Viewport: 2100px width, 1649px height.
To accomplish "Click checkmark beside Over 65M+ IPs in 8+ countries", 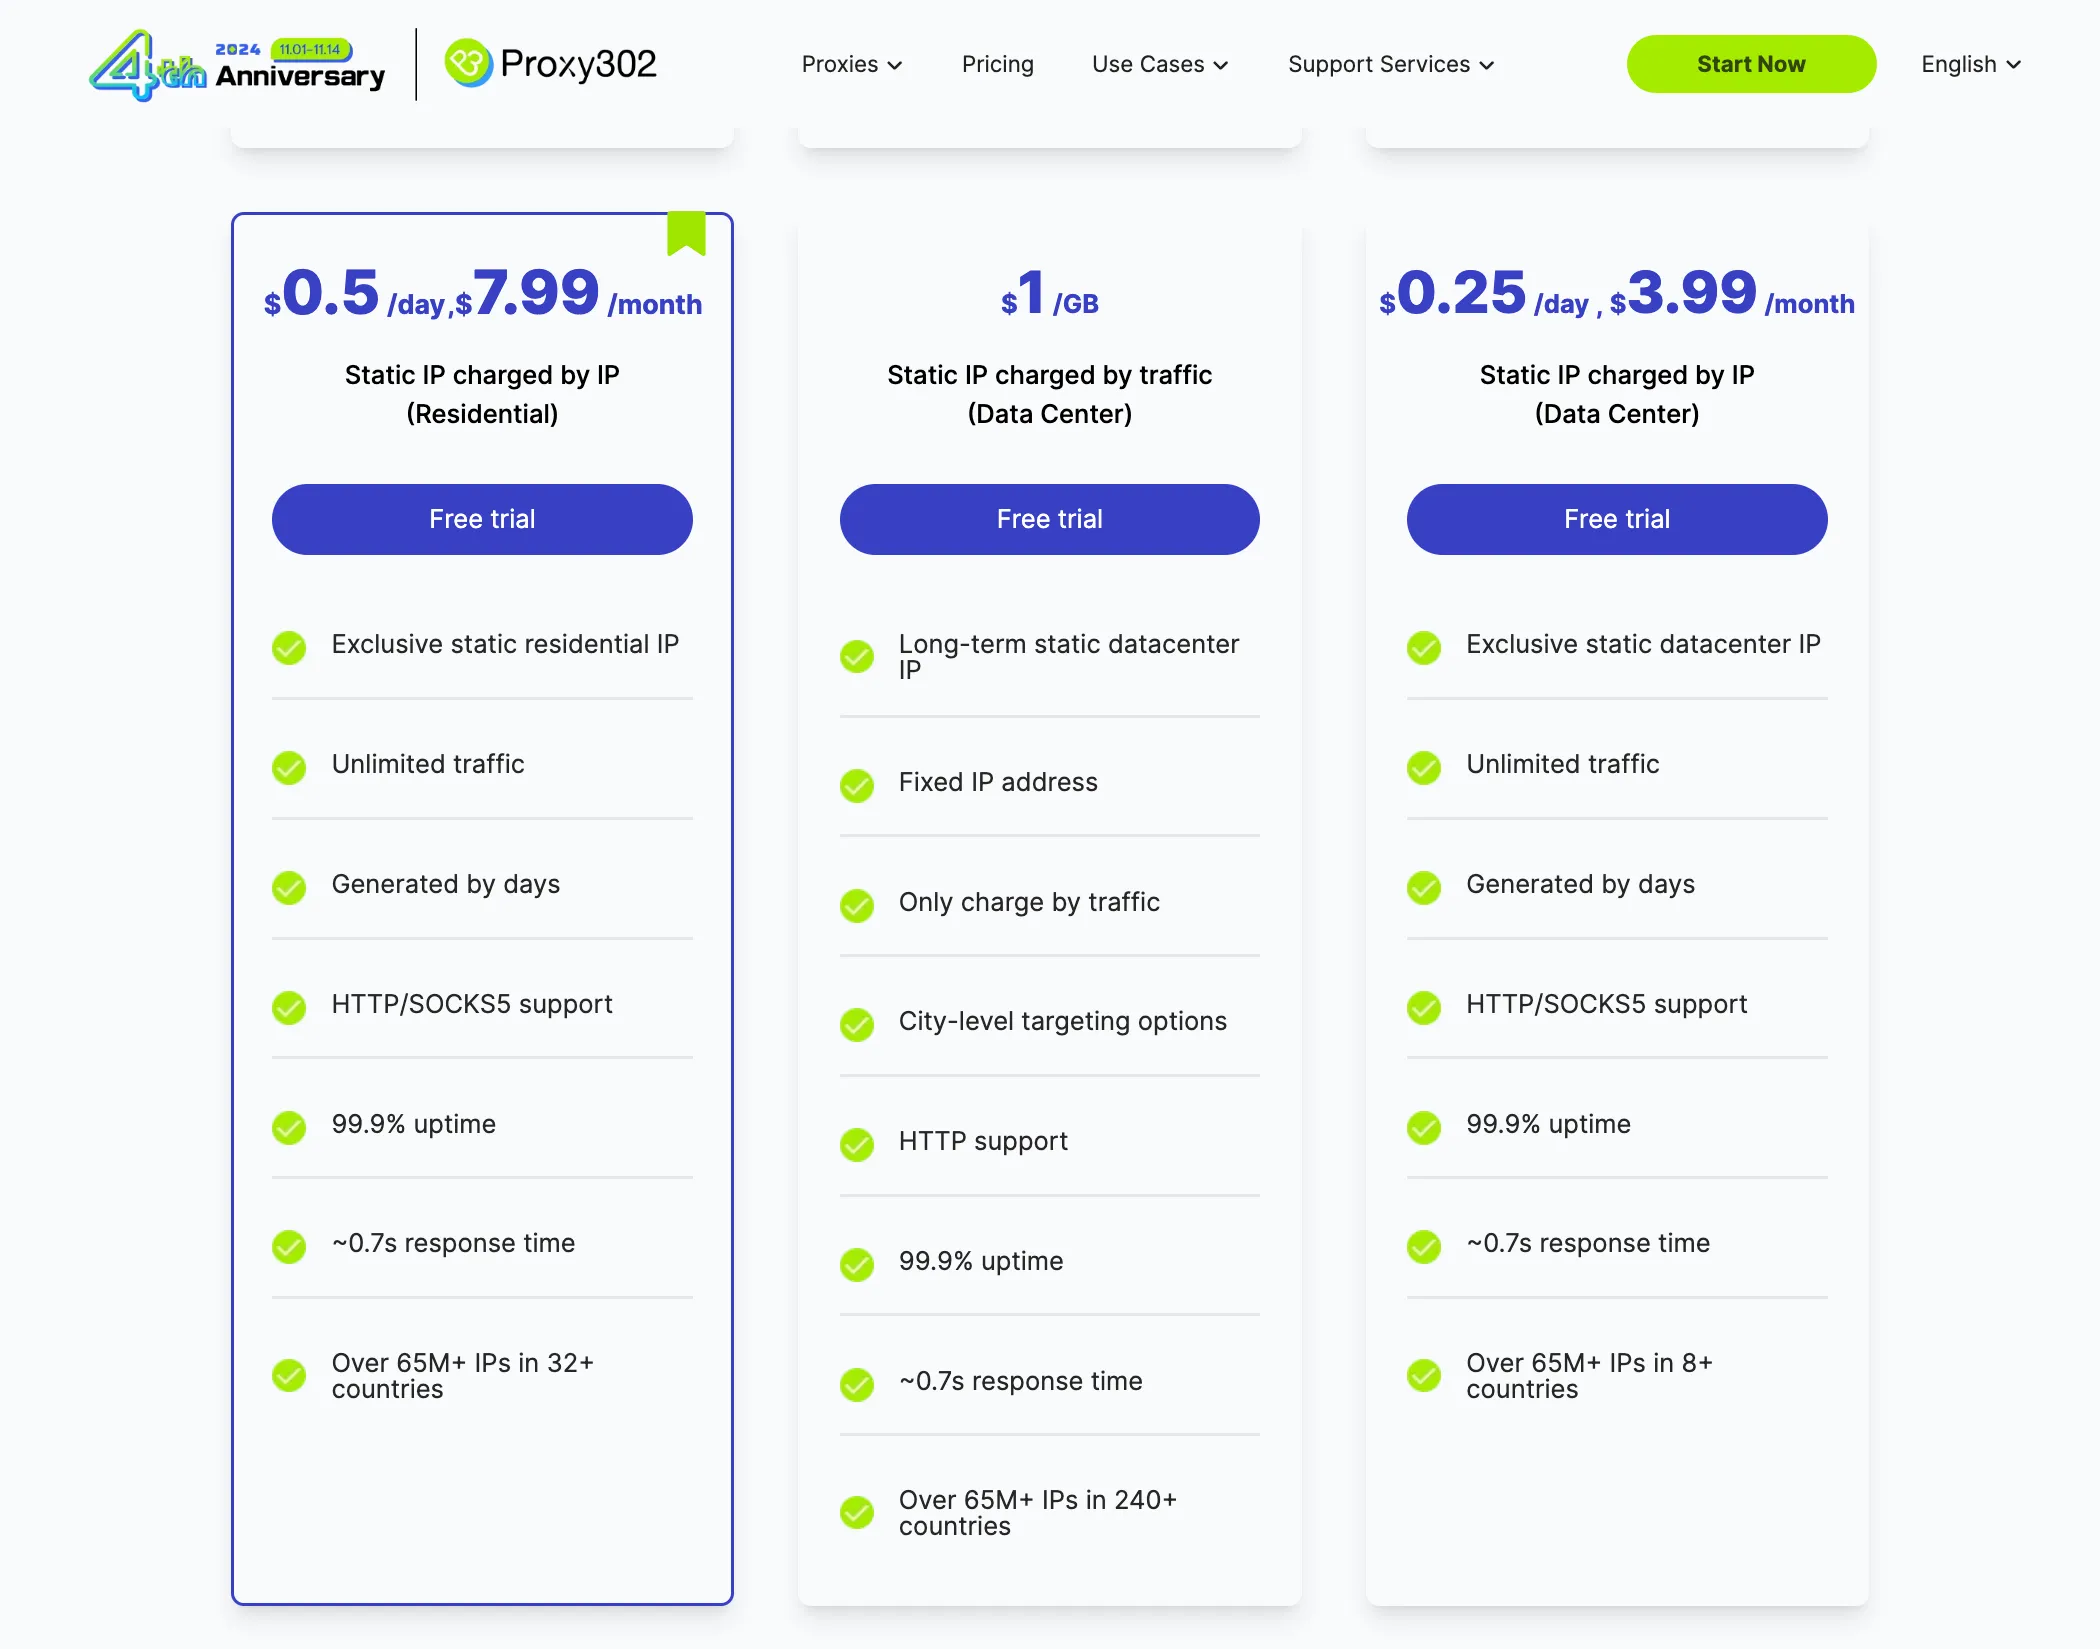I will 1424,1376.
